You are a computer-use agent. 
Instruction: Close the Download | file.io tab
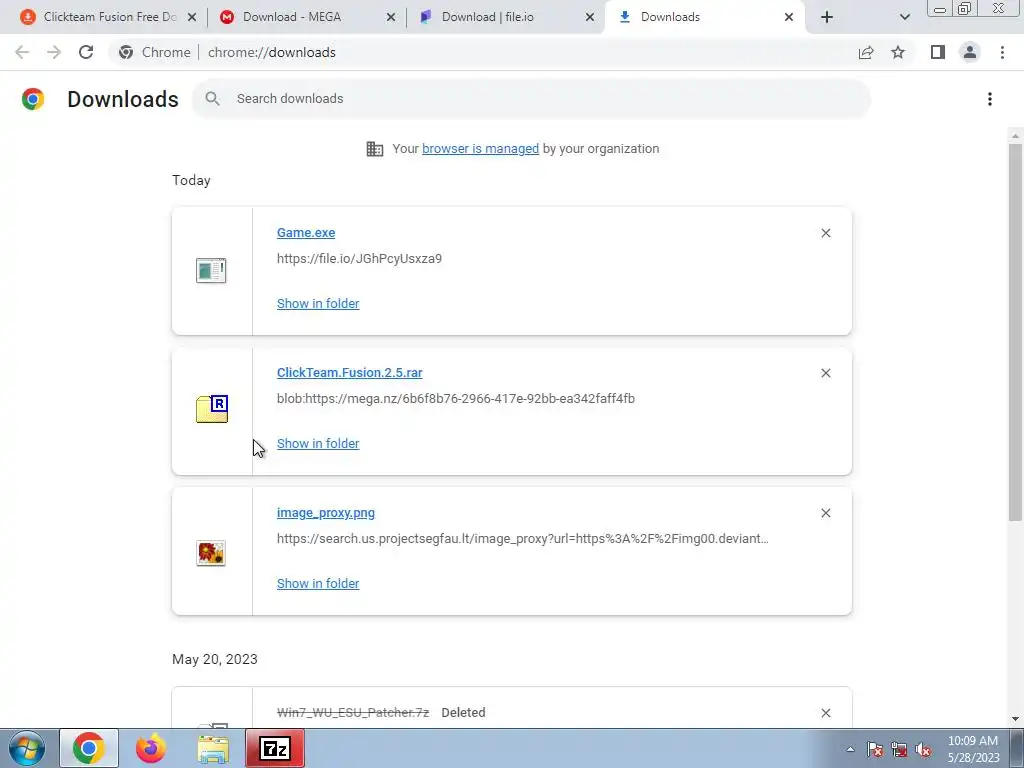click(x=590, y=18)
